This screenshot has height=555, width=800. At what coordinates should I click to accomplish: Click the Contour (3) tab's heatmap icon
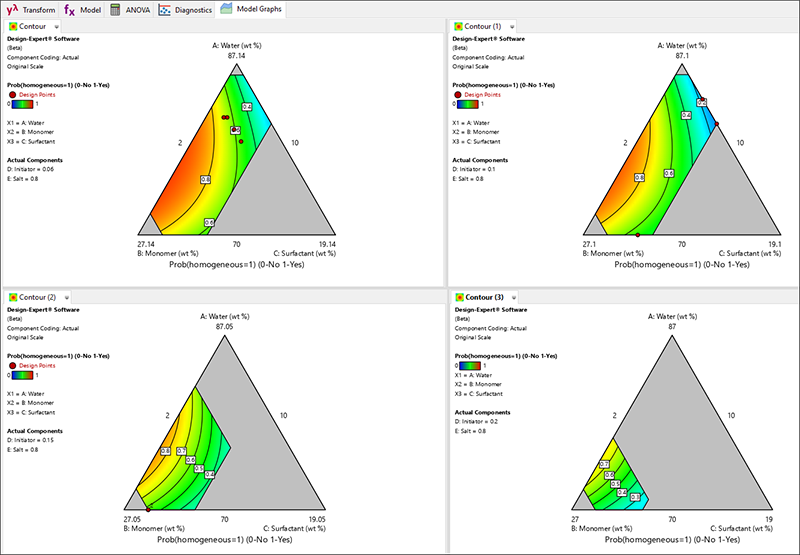pyautogui.click(x=459, y=298)
